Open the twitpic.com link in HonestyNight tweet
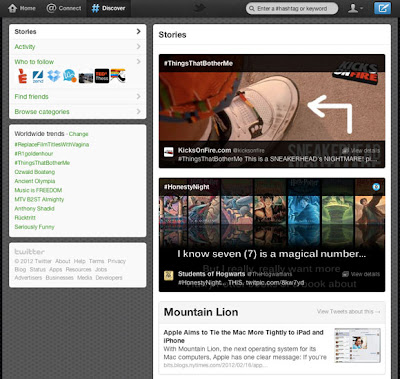Image resolution: width=400 pixels, height=379 pixels. tap(275, 283)
